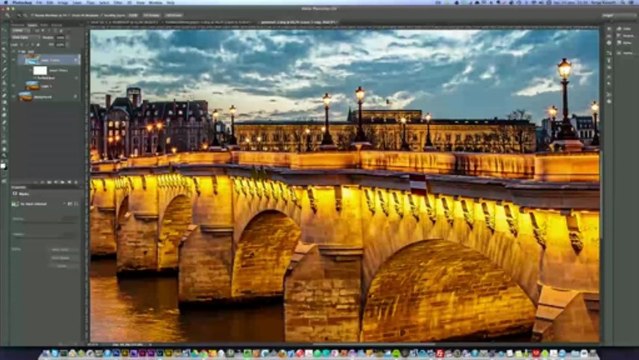Hide Layer 1 using its eye icon

13,85
